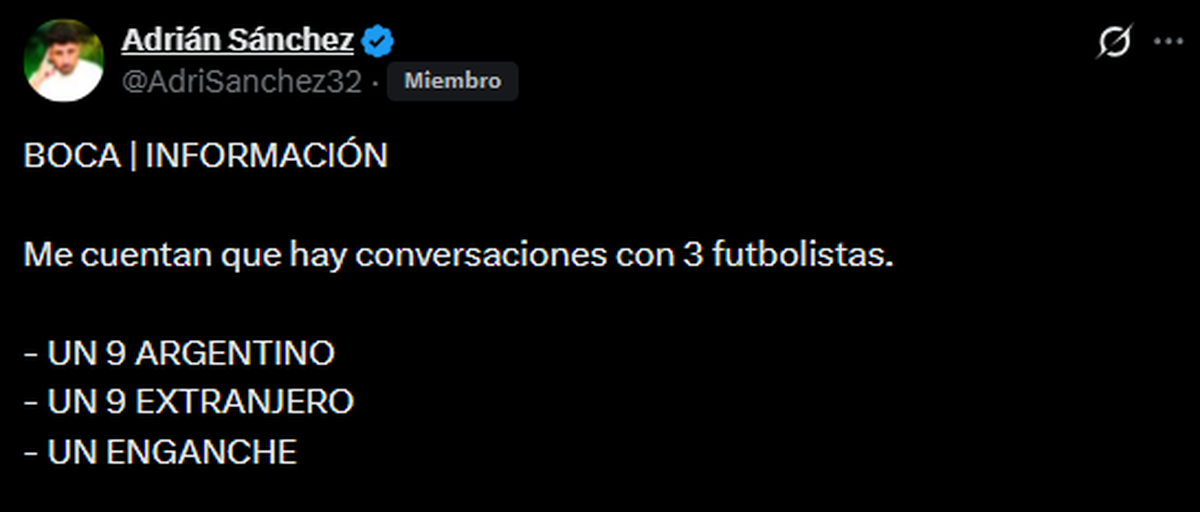Screen dimensions: 1200x512
Task: Open Adrián Sánchez's profile picture
Action: (x=64, y=61)
